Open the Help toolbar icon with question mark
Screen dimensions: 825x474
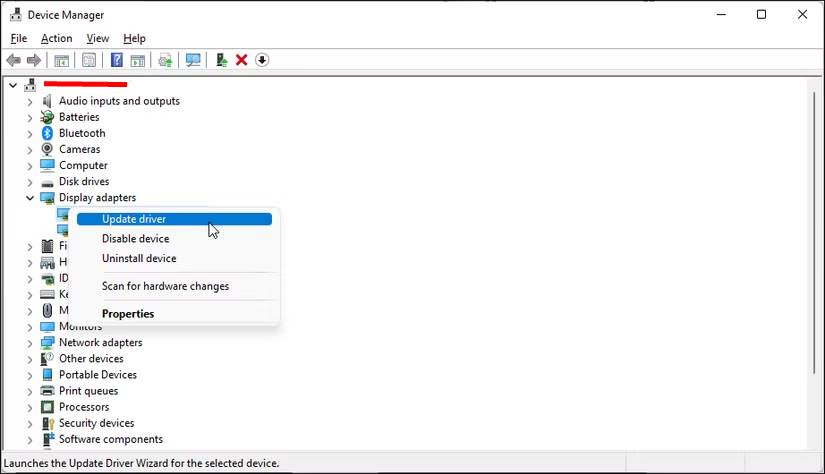pyautogui.click(x=117, y=60)
